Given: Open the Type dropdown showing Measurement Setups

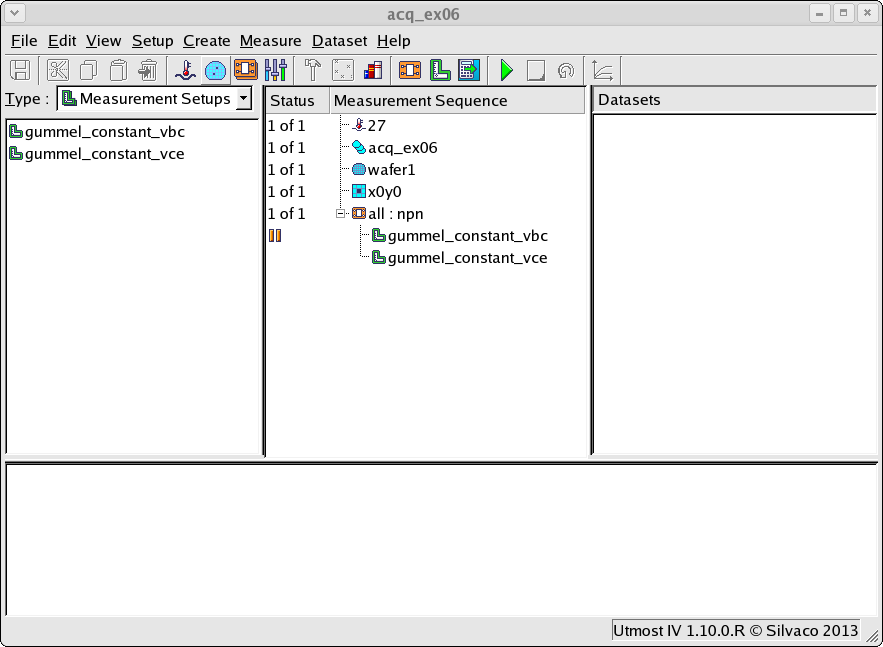Looking at the screenshot, I should (x=154, y=99).
